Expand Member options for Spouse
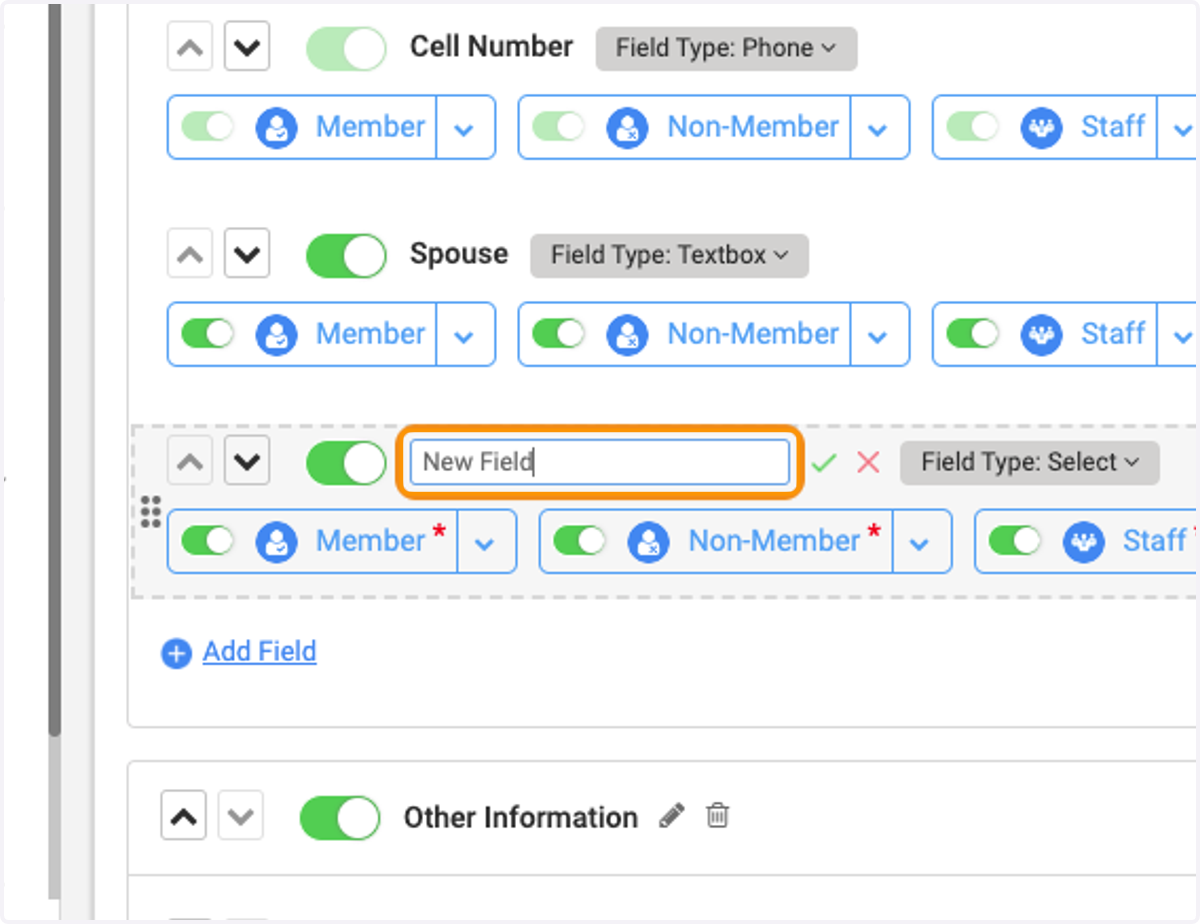 tap(465, 335)
